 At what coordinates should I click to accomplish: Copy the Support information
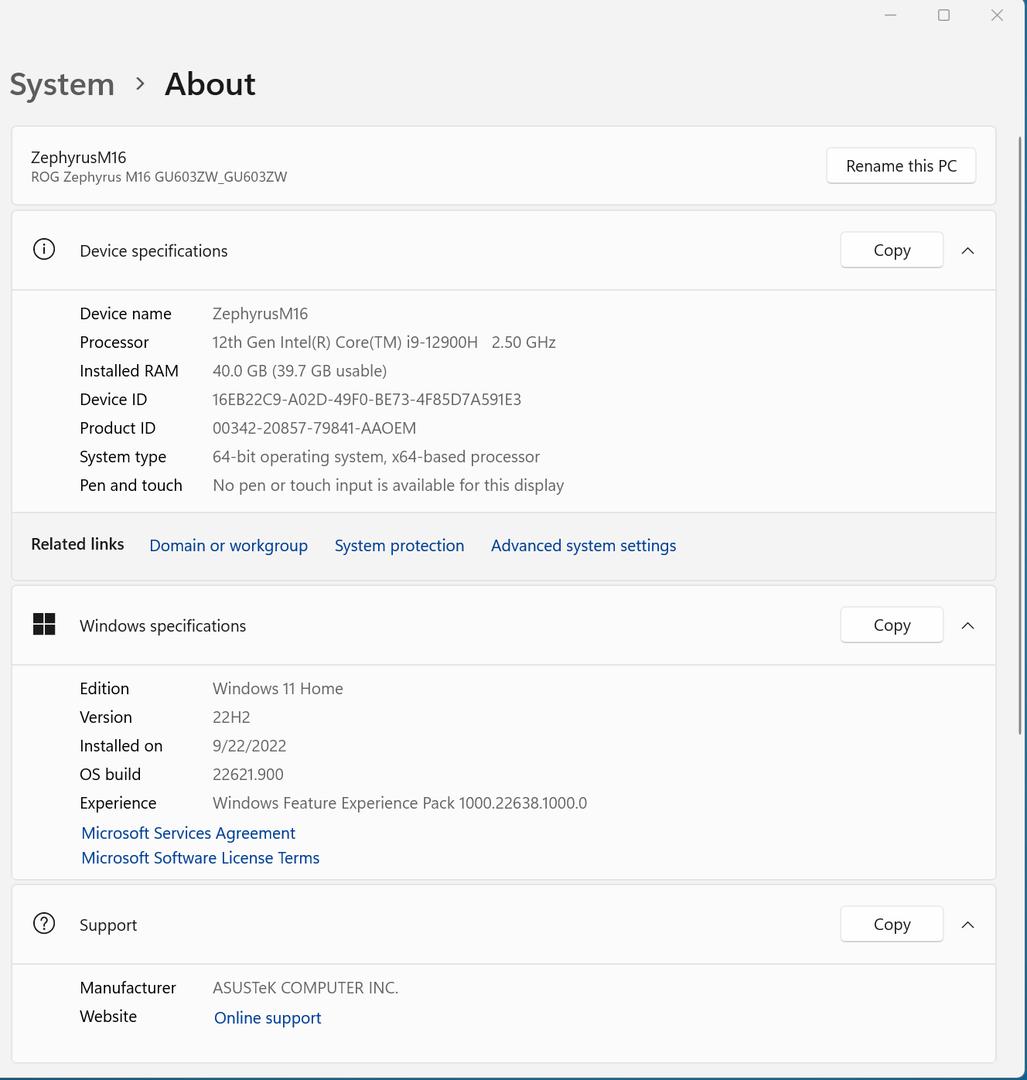pyautogui.click(x=892, y=924)
